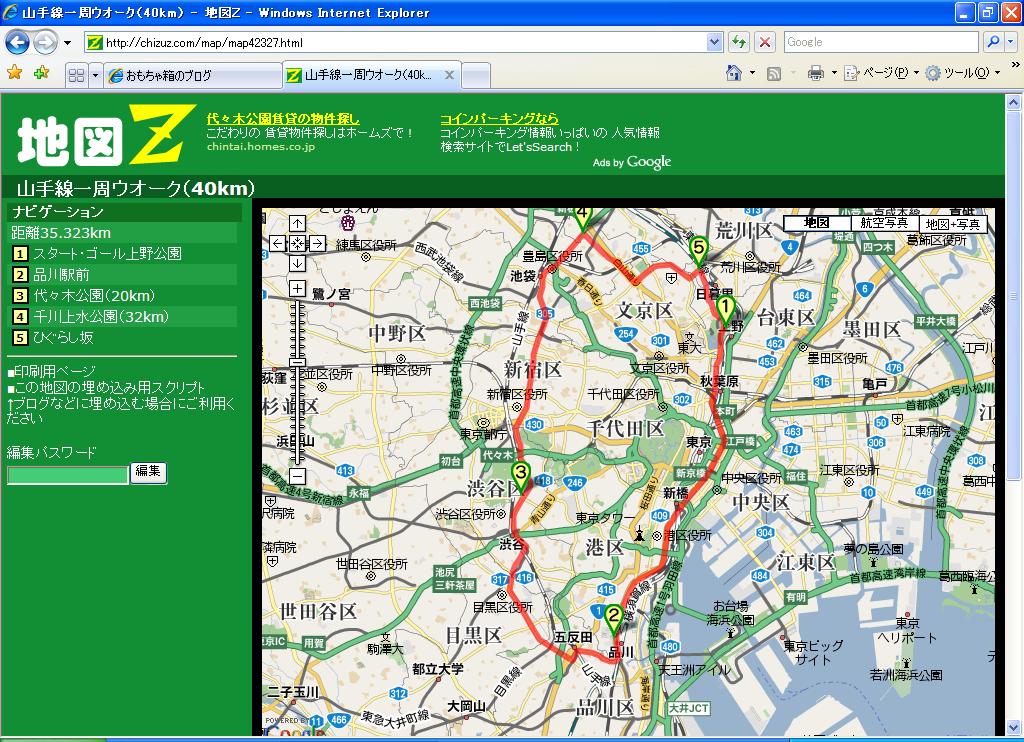1024x742 pixels.
Task: Click the Stop loading X icon
Action: point(765,42)
